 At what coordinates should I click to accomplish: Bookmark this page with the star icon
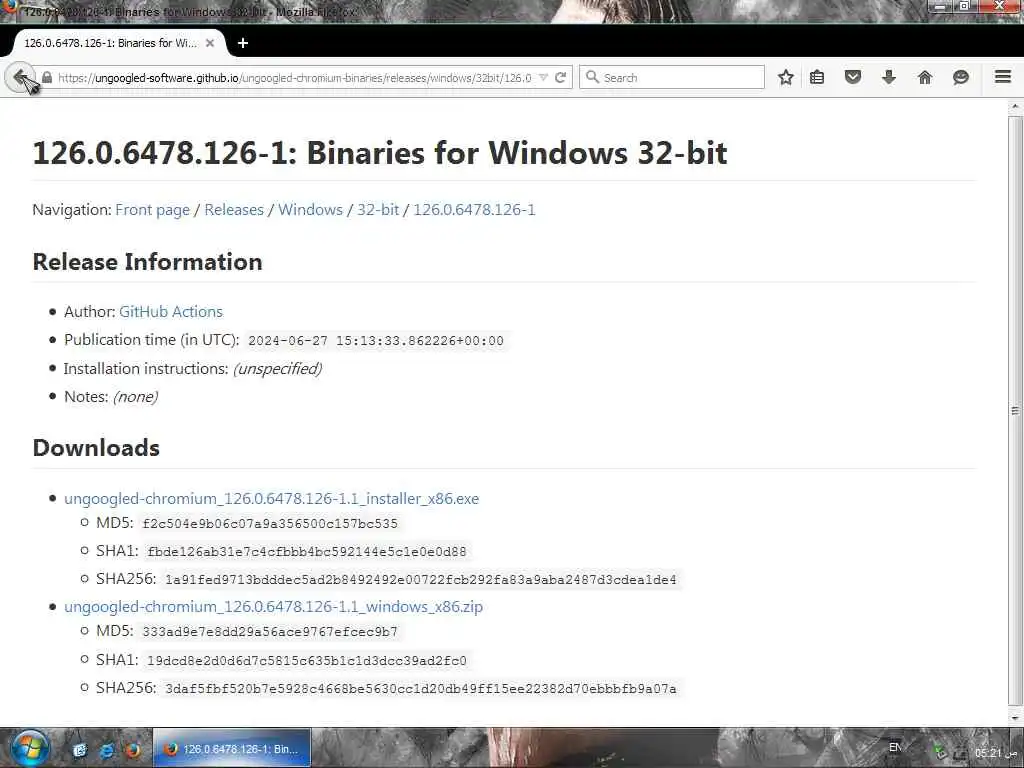[x=786, y=77]
